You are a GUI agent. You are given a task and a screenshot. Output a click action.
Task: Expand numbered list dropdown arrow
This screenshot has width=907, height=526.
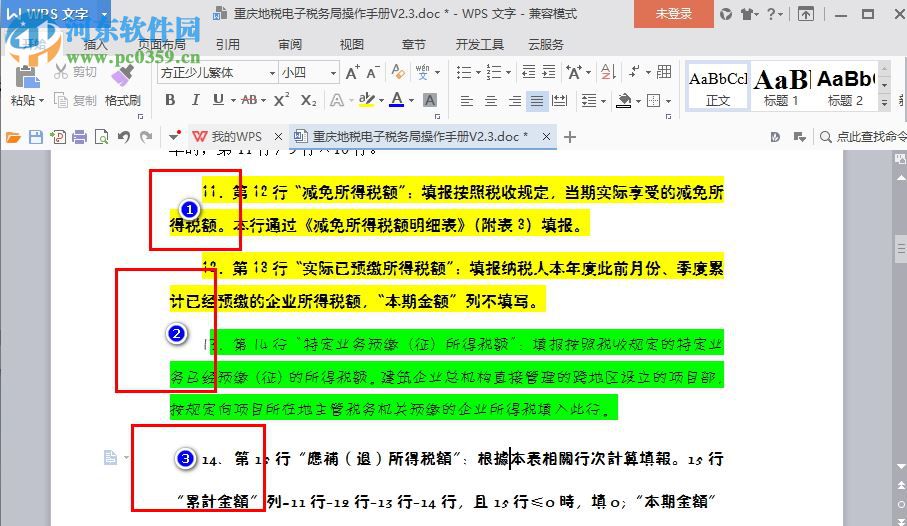(508, 72)
